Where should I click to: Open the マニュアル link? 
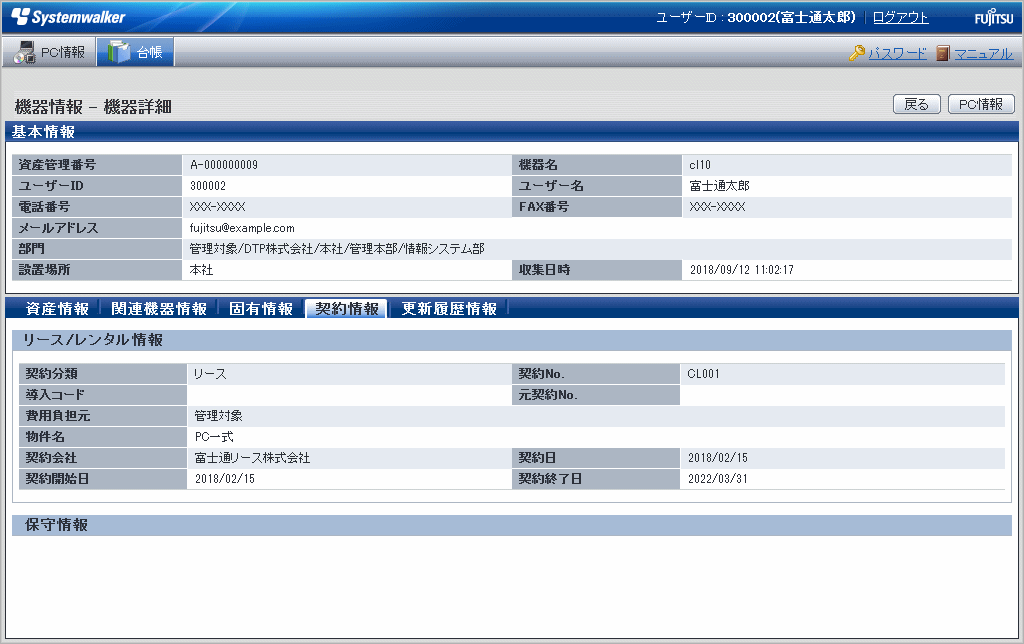pyautogui.click(x=983, y=54)
